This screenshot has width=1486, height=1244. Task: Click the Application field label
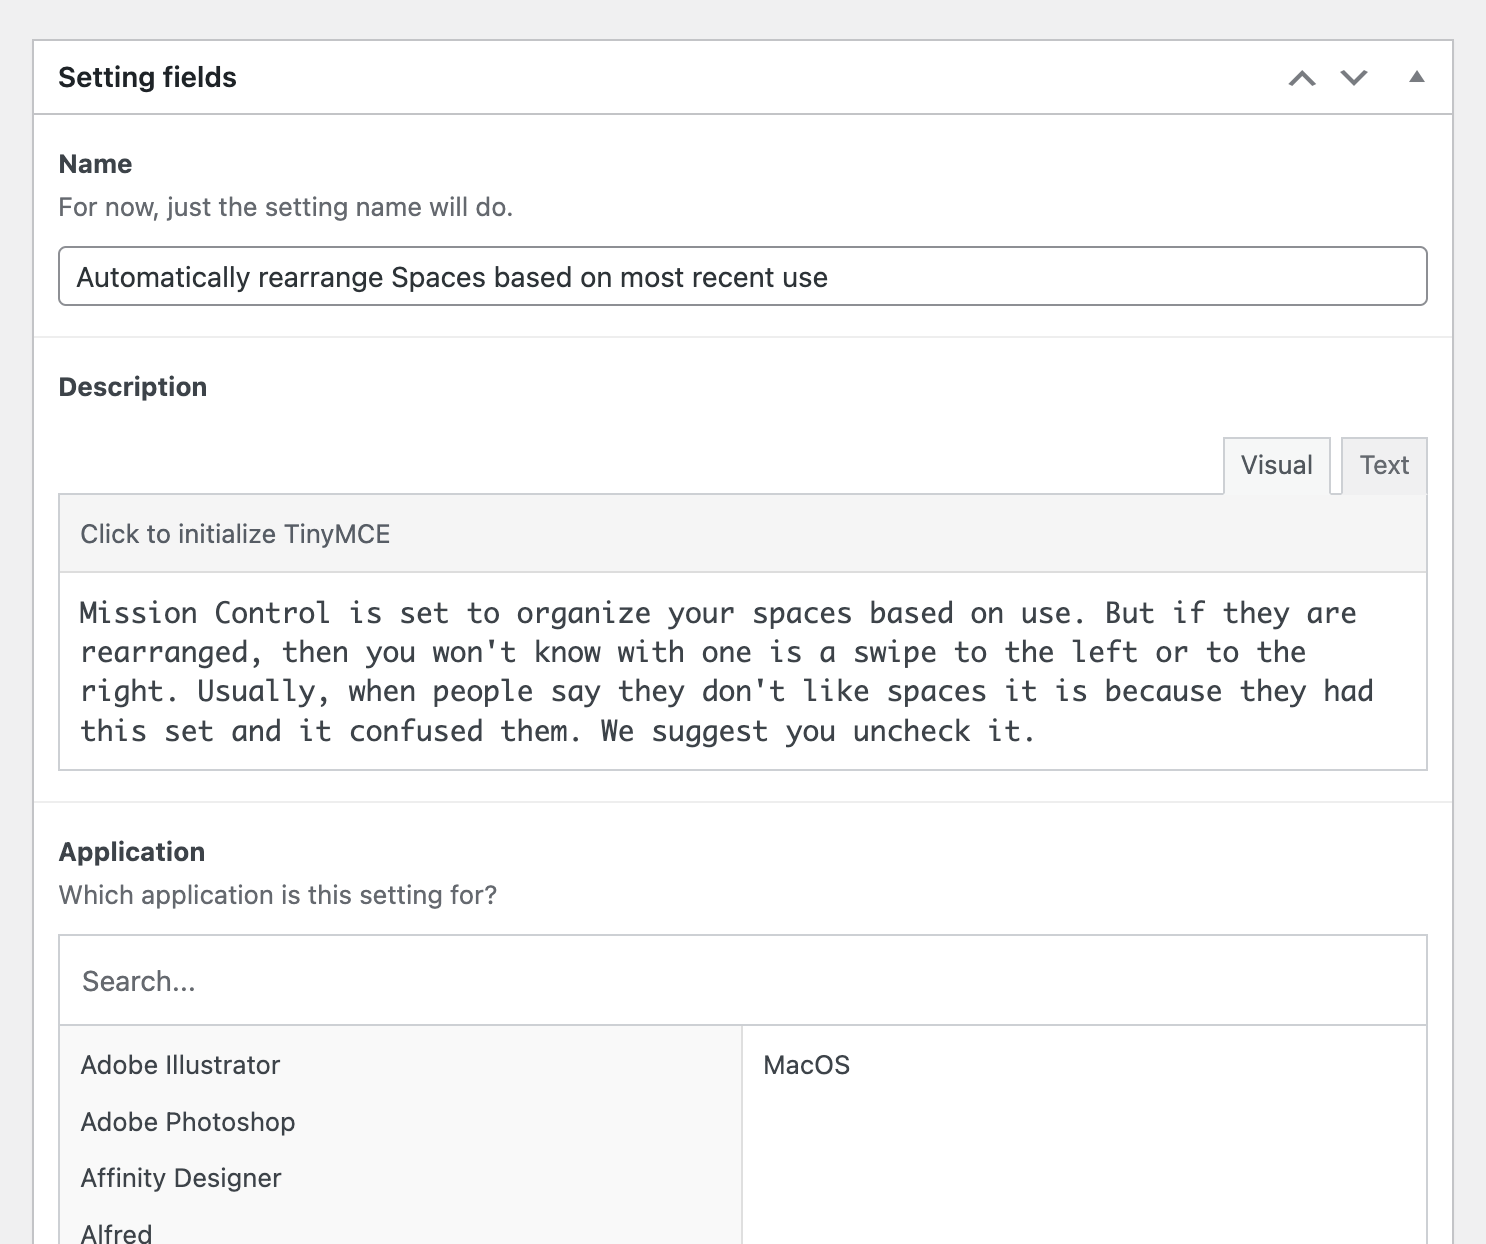point(132,852)
